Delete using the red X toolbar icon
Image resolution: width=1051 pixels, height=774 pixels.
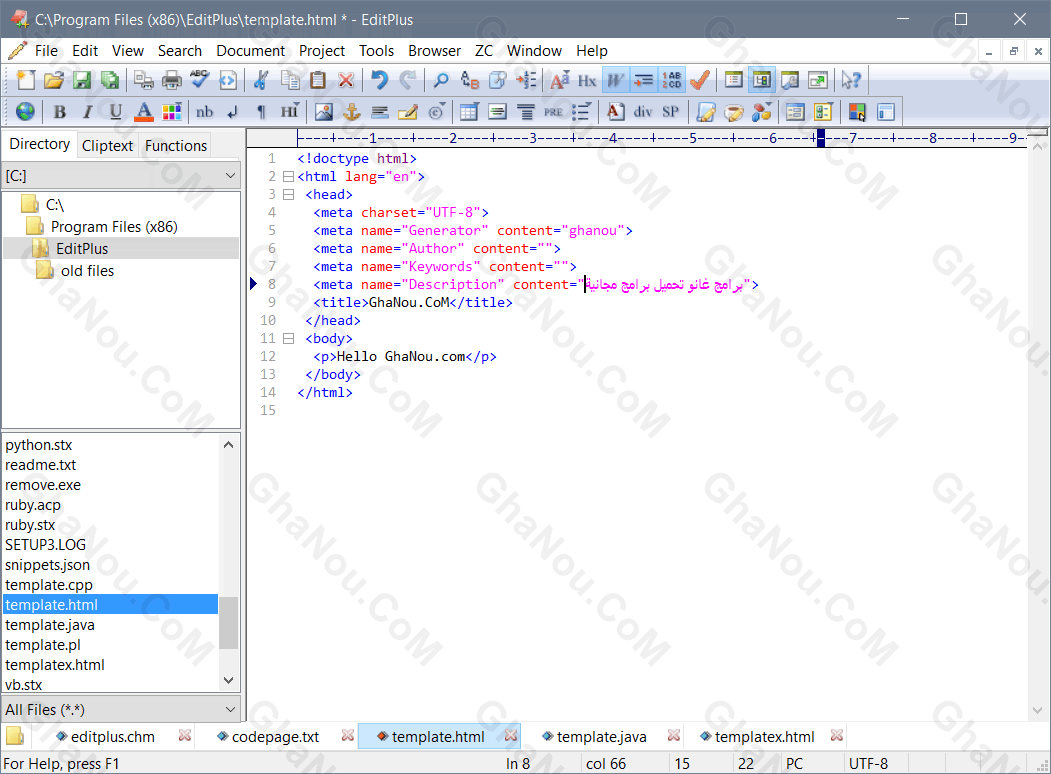click(x=346, y=80)
